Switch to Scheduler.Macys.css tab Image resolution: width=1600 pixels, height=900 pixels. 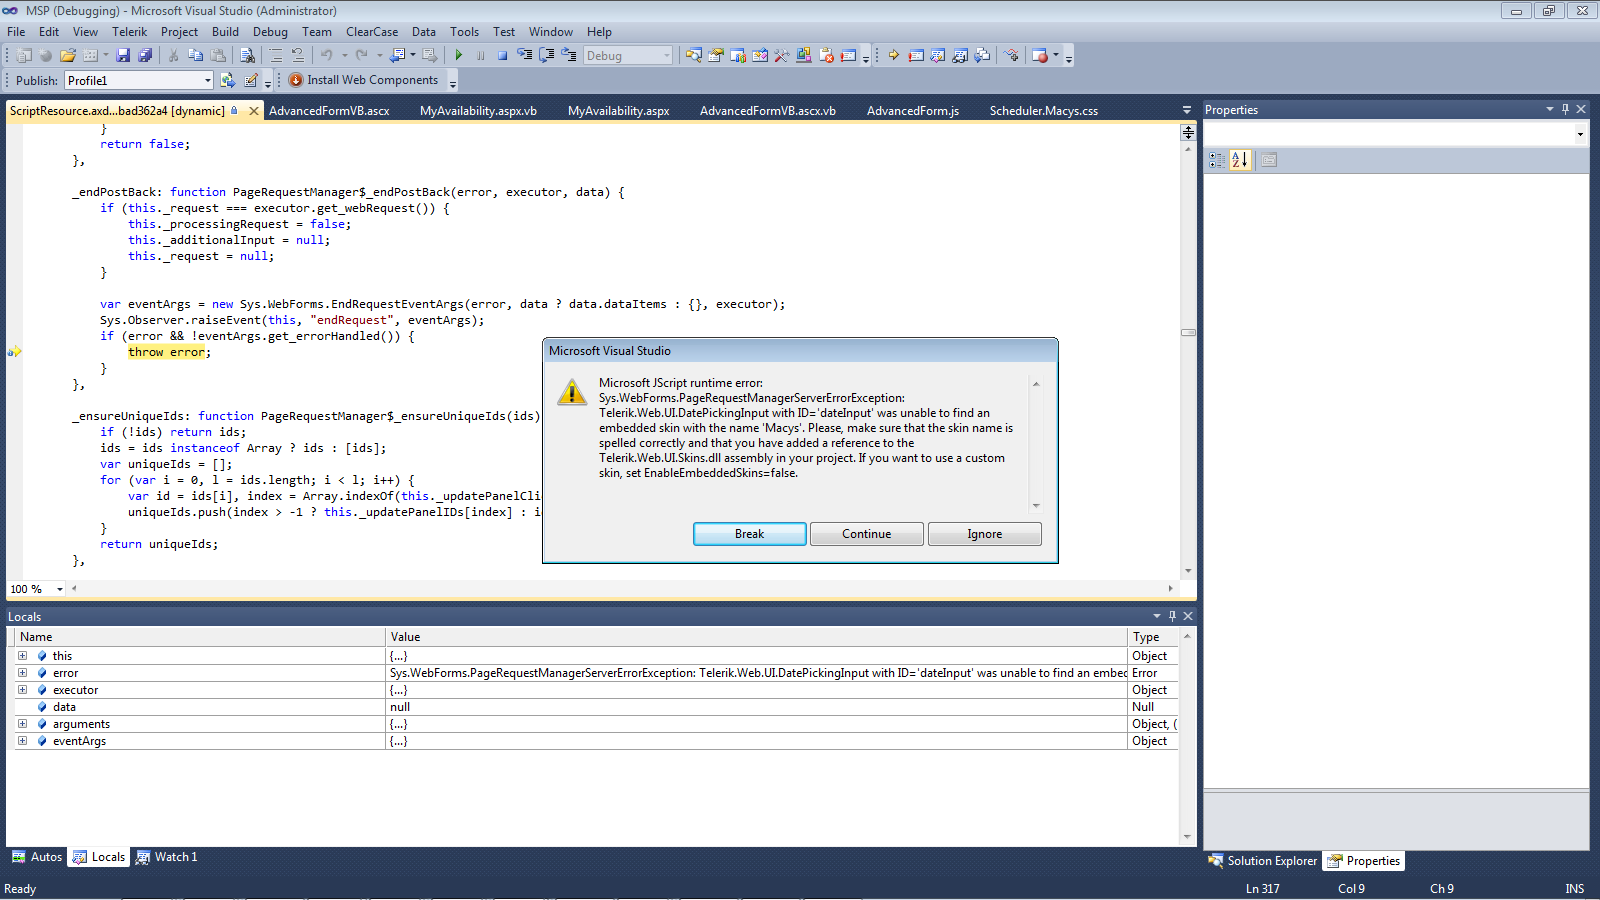(x=1043, y=111)
